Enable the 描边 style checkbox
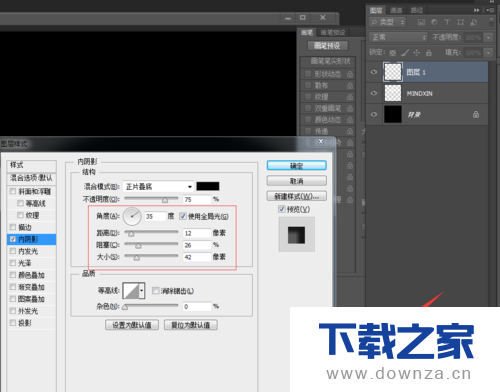Viewport: 500px width, 392px height. 13,227
